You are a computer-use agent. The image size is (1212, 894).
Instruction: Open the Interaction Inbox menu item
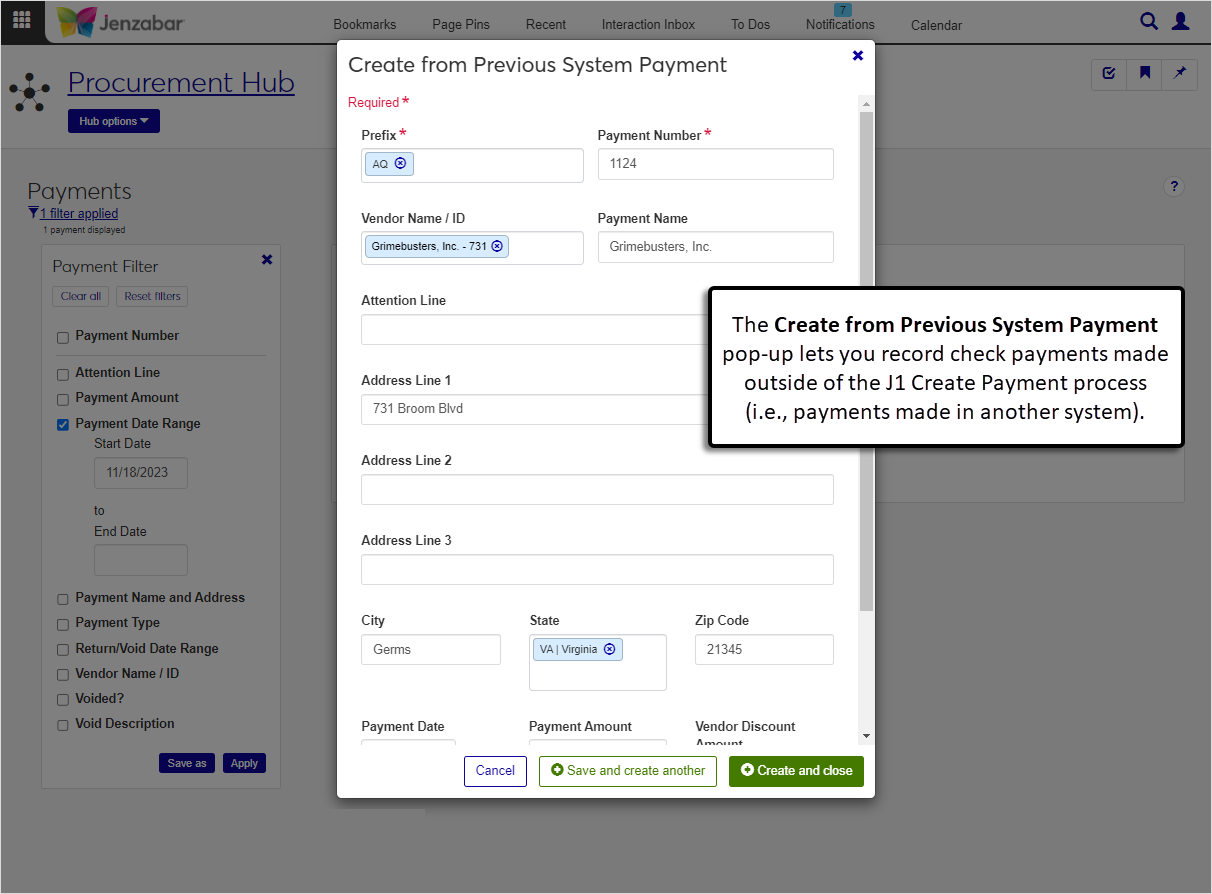[648, 24]
